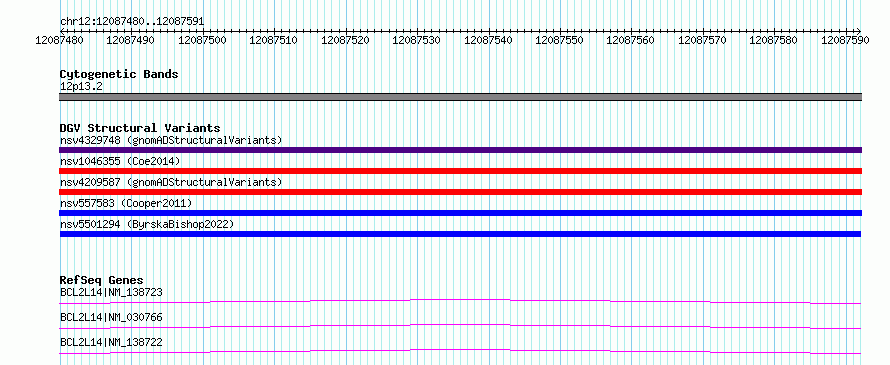Click the RefSeq Genes track title
The height and width of the screenshot is (365, 890).
pos(102,280)
